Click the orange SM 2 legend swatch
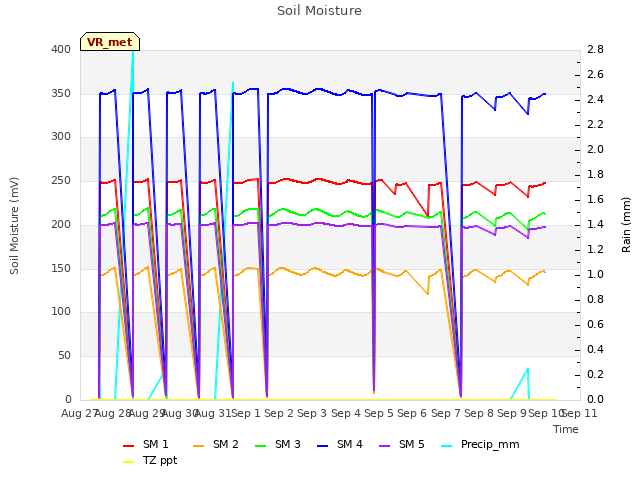640x480 pixels. [198, 446]
